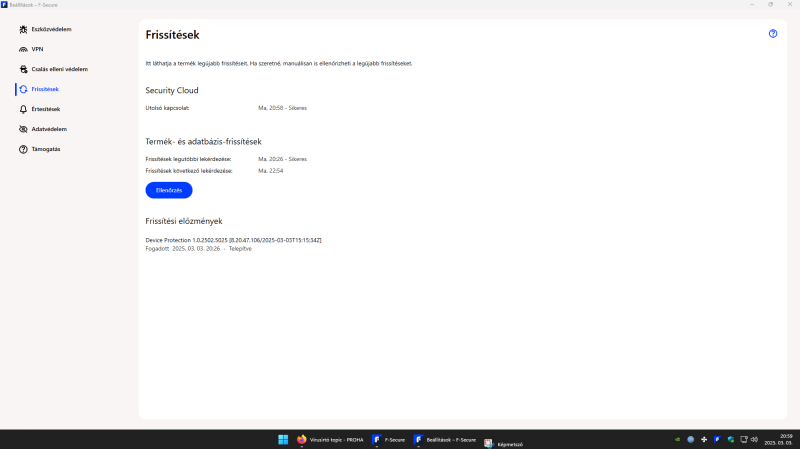
Task: Open the Windows Start menu
Action: (x=283, y=439)
